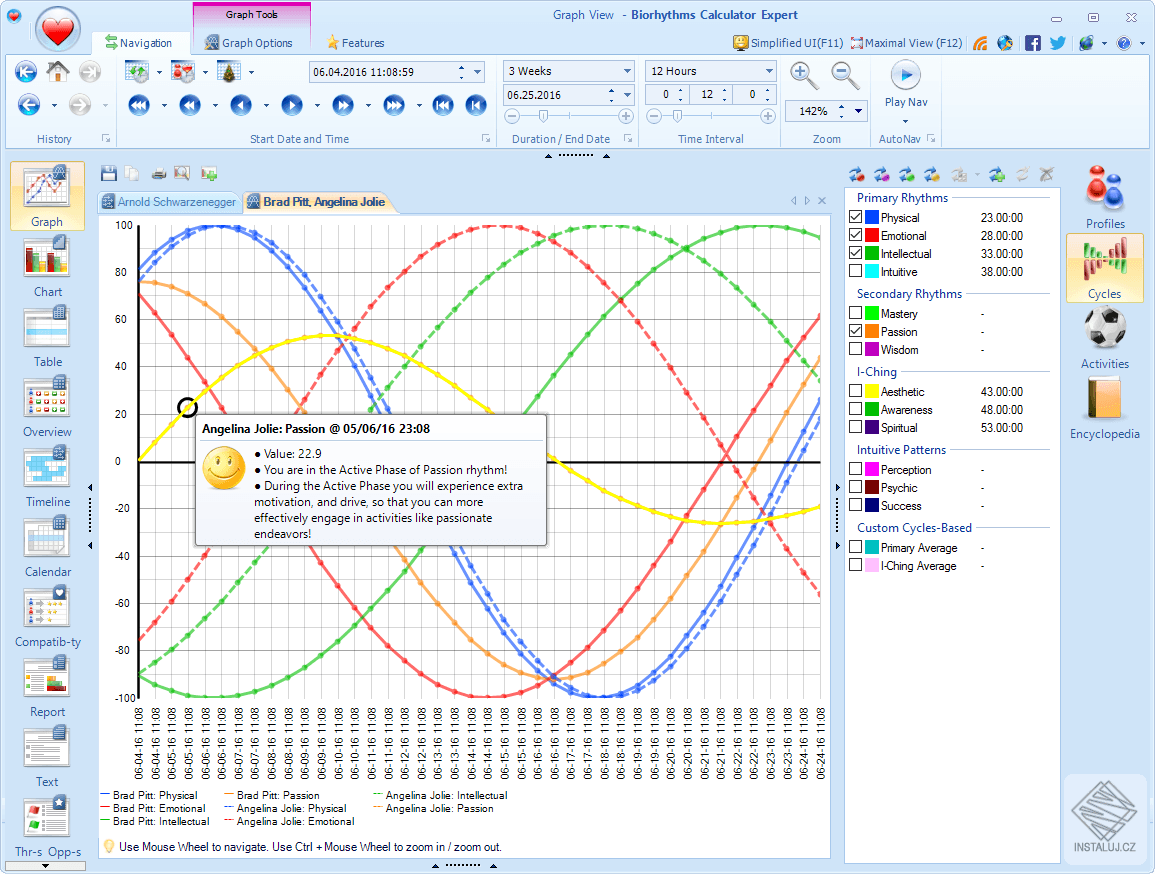This screenshot has height=874, width=1155.
Task: Uncheck the Physical rhythm checkbox
Action: click(x=855, y=217)
